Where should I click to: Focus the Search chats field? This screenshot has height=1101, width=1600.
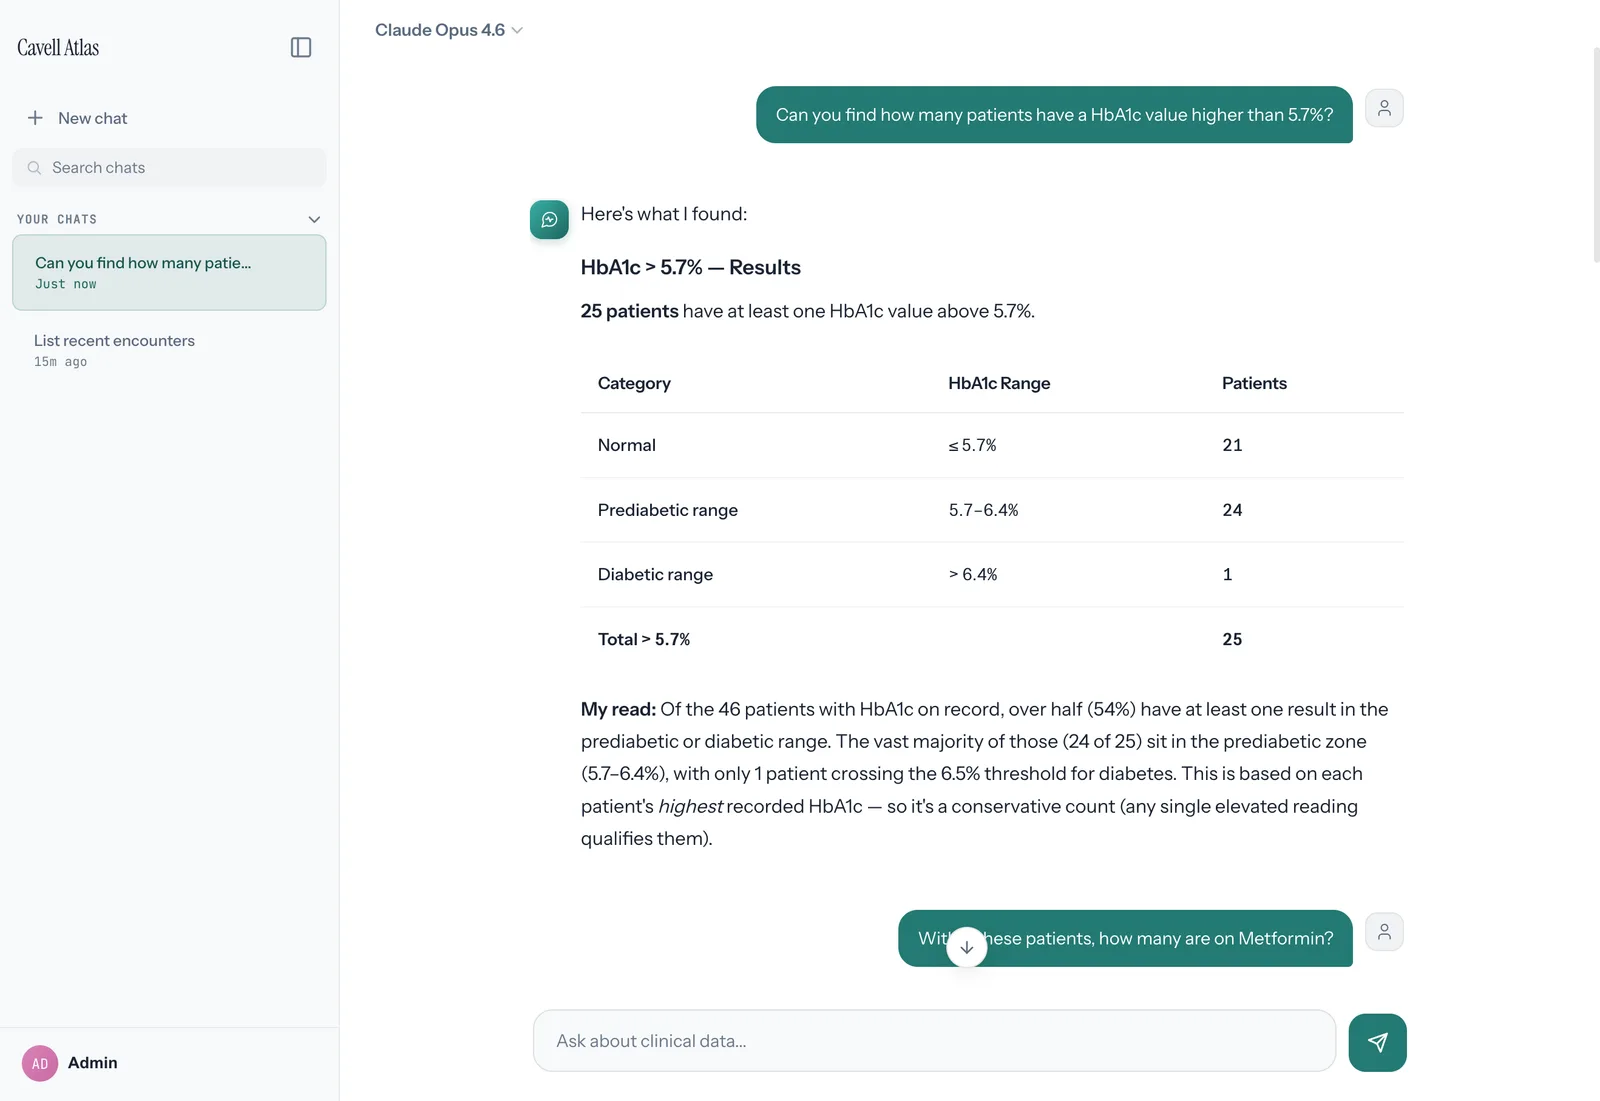[169, 168]
